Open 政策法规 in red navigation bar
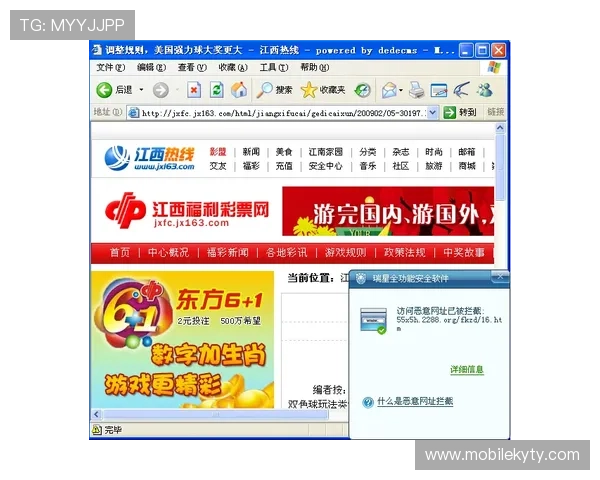The height and width of the screenshot is (480, 600). tap(405, 253)
